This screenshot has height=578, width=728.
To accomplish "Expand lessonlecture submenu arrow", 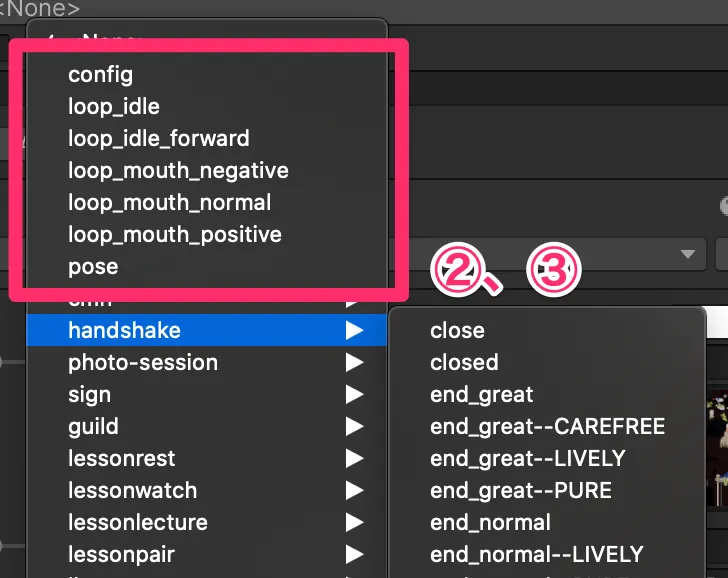I will click(x=354, y=522).
